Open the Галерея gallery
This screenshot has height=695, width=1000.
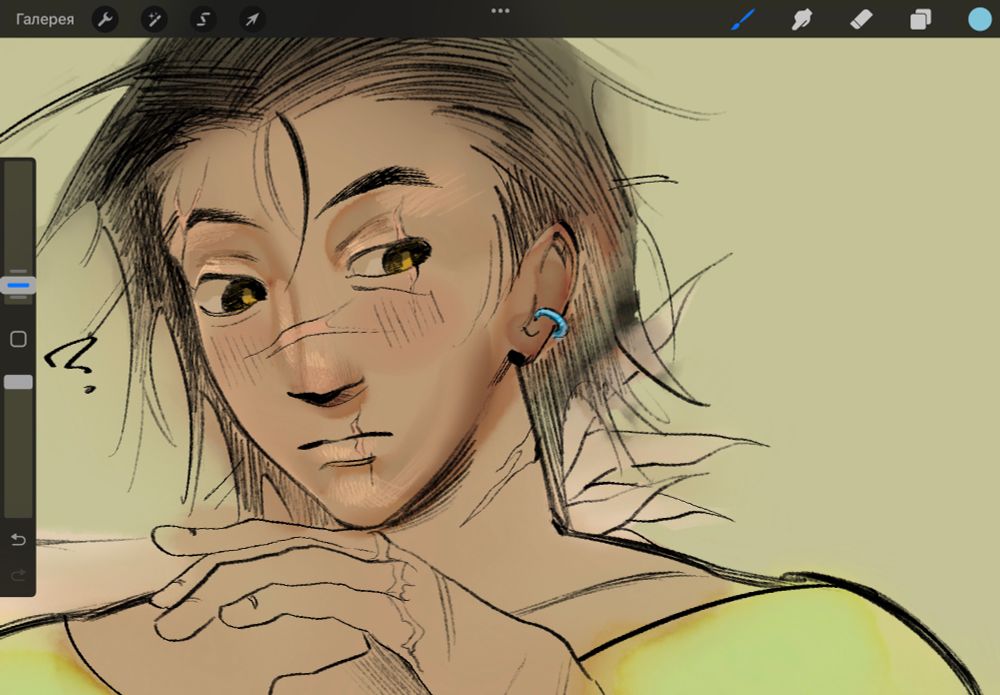click(45, 19)
